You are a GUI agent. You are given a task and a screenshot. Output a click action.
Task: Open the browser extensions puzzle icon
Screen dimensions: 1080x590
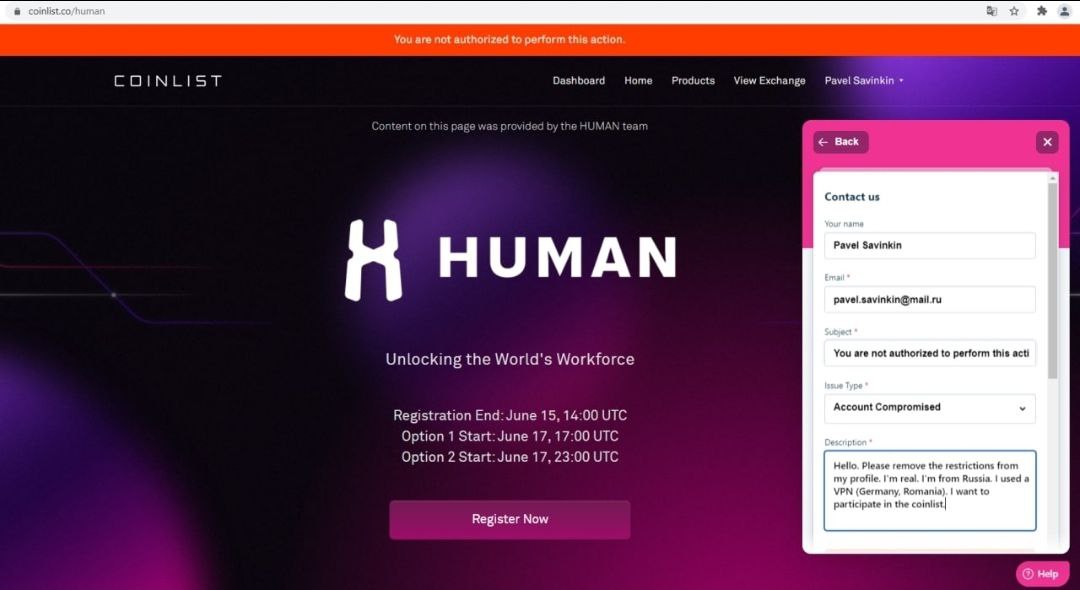coord(1041,11)
